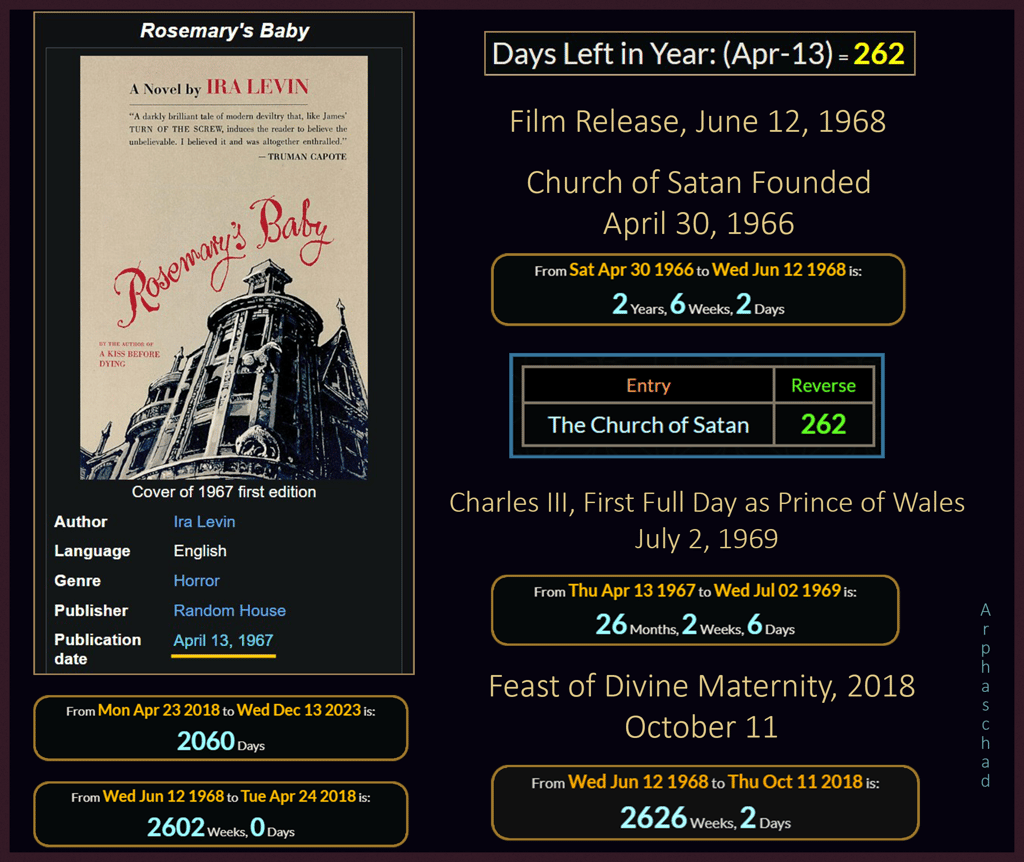The image size is (1024, 862).
Task: Open the Random House publisher link
Action: tap(229, 611)
